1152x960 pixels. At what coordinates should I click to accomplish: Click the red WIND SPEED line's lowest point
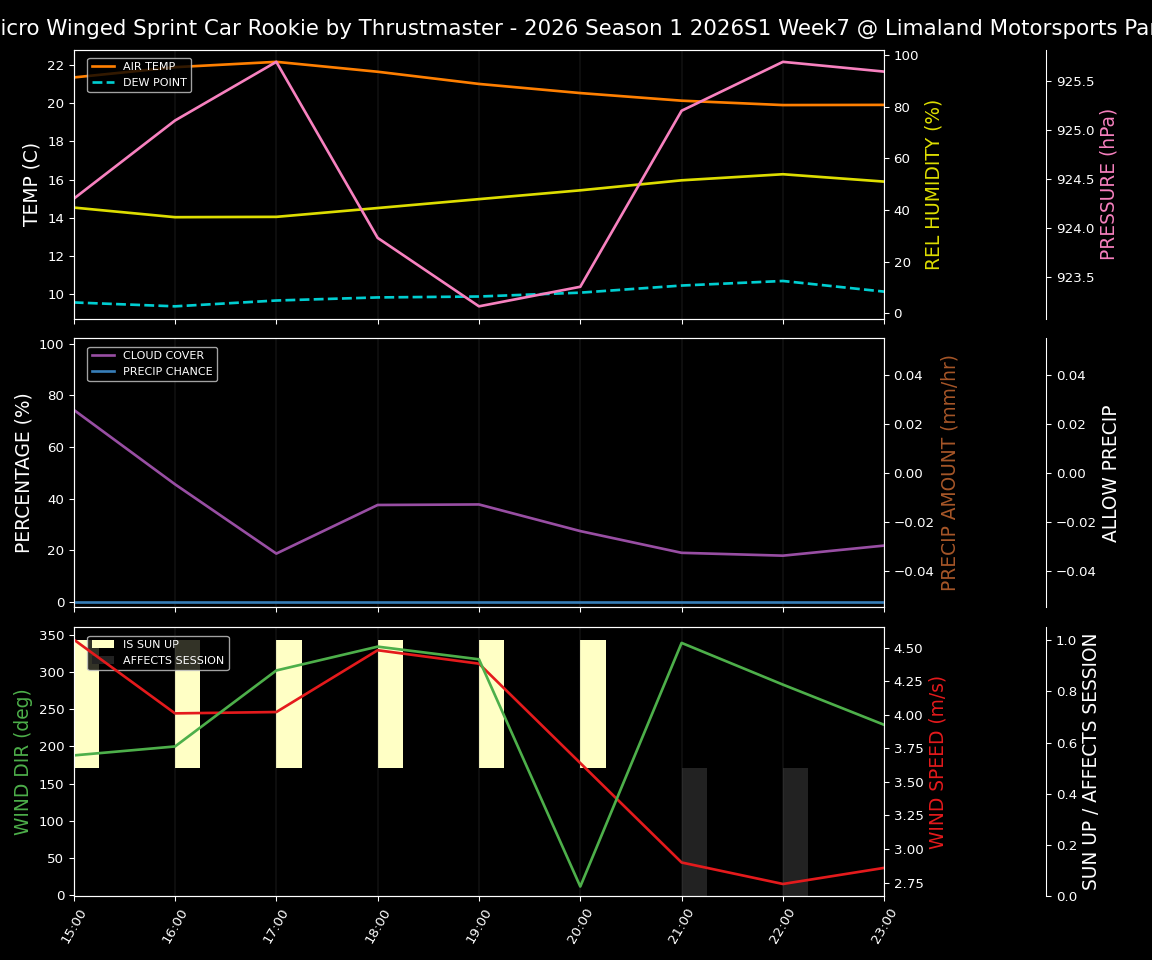pos(785,883)
